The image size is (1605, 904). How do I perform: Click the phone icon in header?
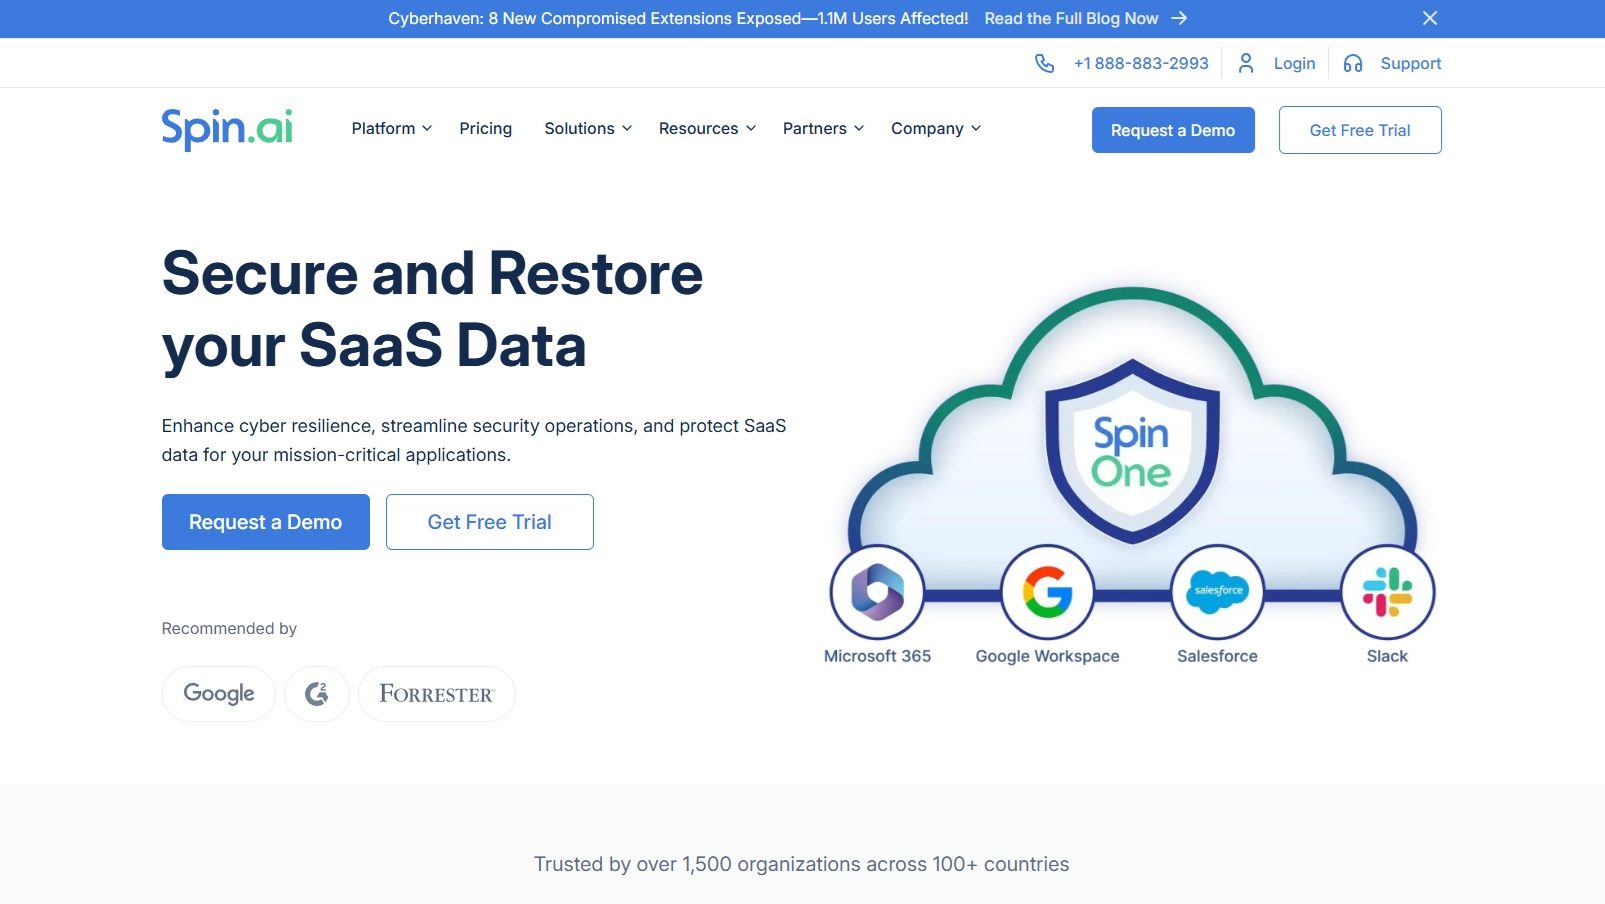[1044, 63]
